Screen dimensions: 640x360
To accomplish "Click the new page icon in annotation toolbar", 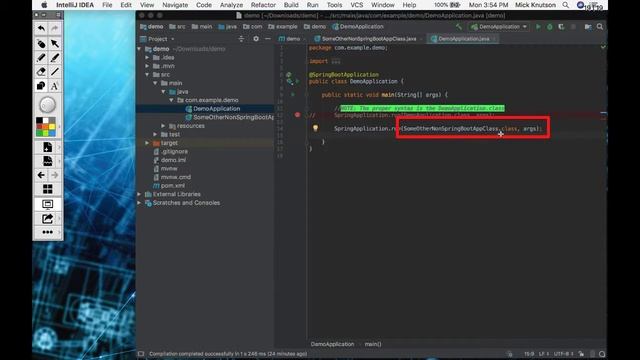I will coord(47,147).
